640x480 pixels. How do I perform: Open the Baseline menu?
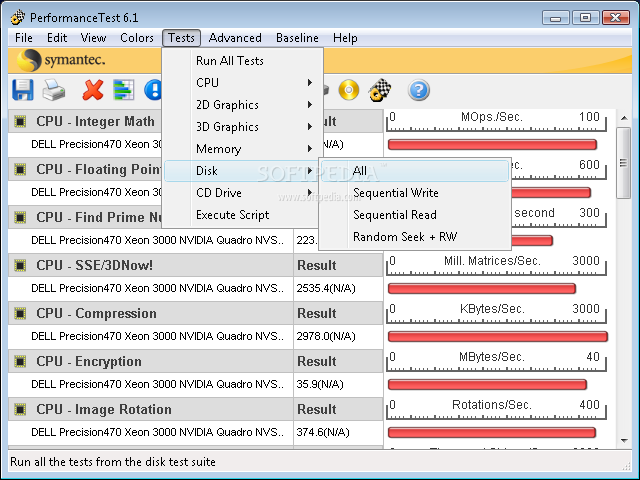[x=297, y=38]
